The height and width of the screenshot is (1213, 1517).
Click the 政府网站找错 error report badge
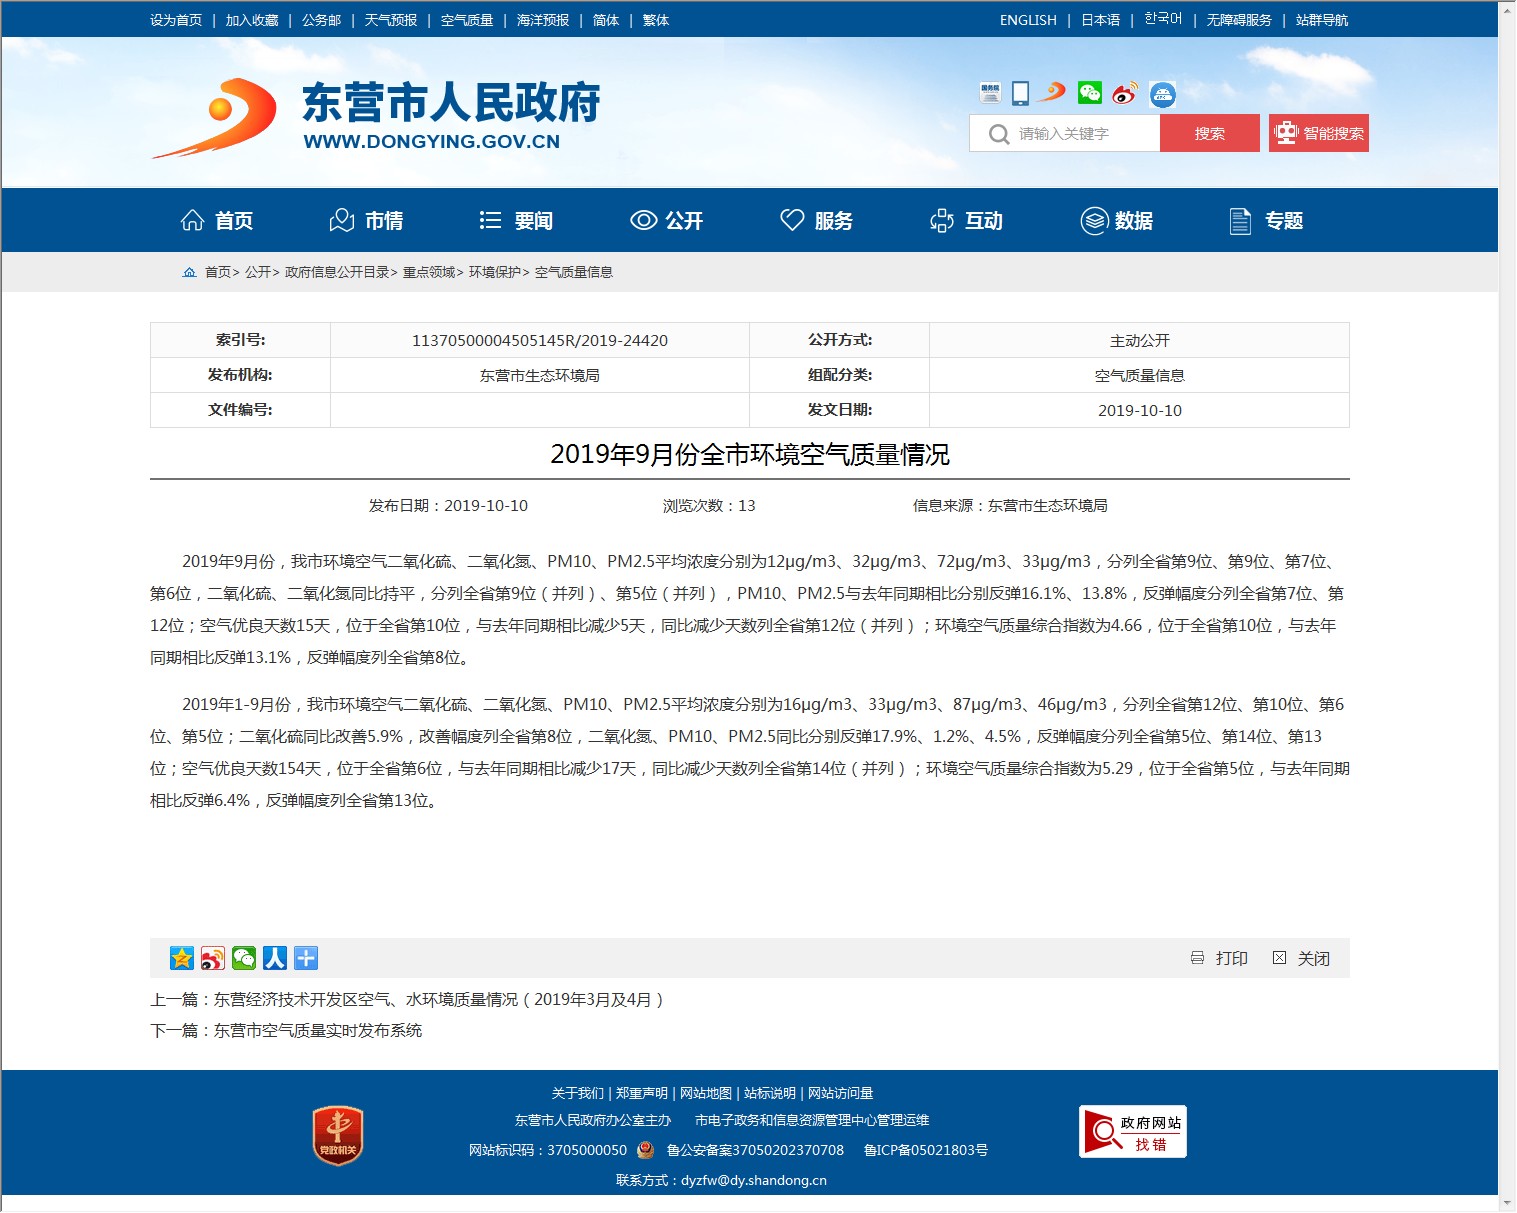point(1132,1132)
